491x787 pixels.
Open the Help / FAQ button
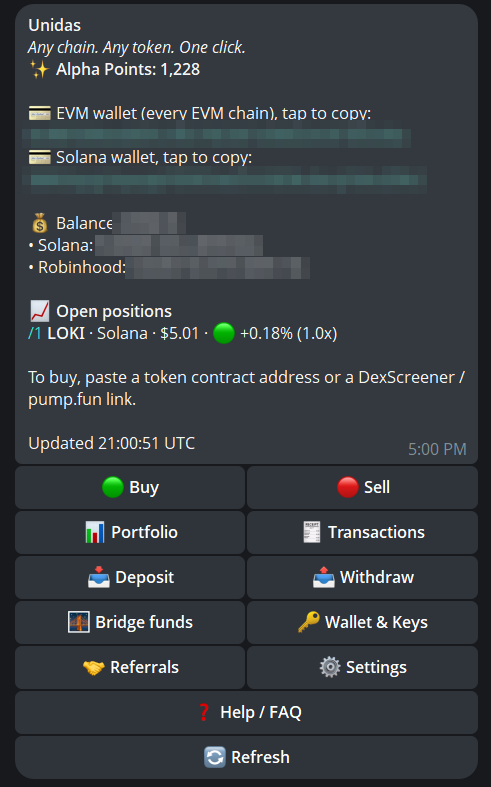[x=247, y=712]
